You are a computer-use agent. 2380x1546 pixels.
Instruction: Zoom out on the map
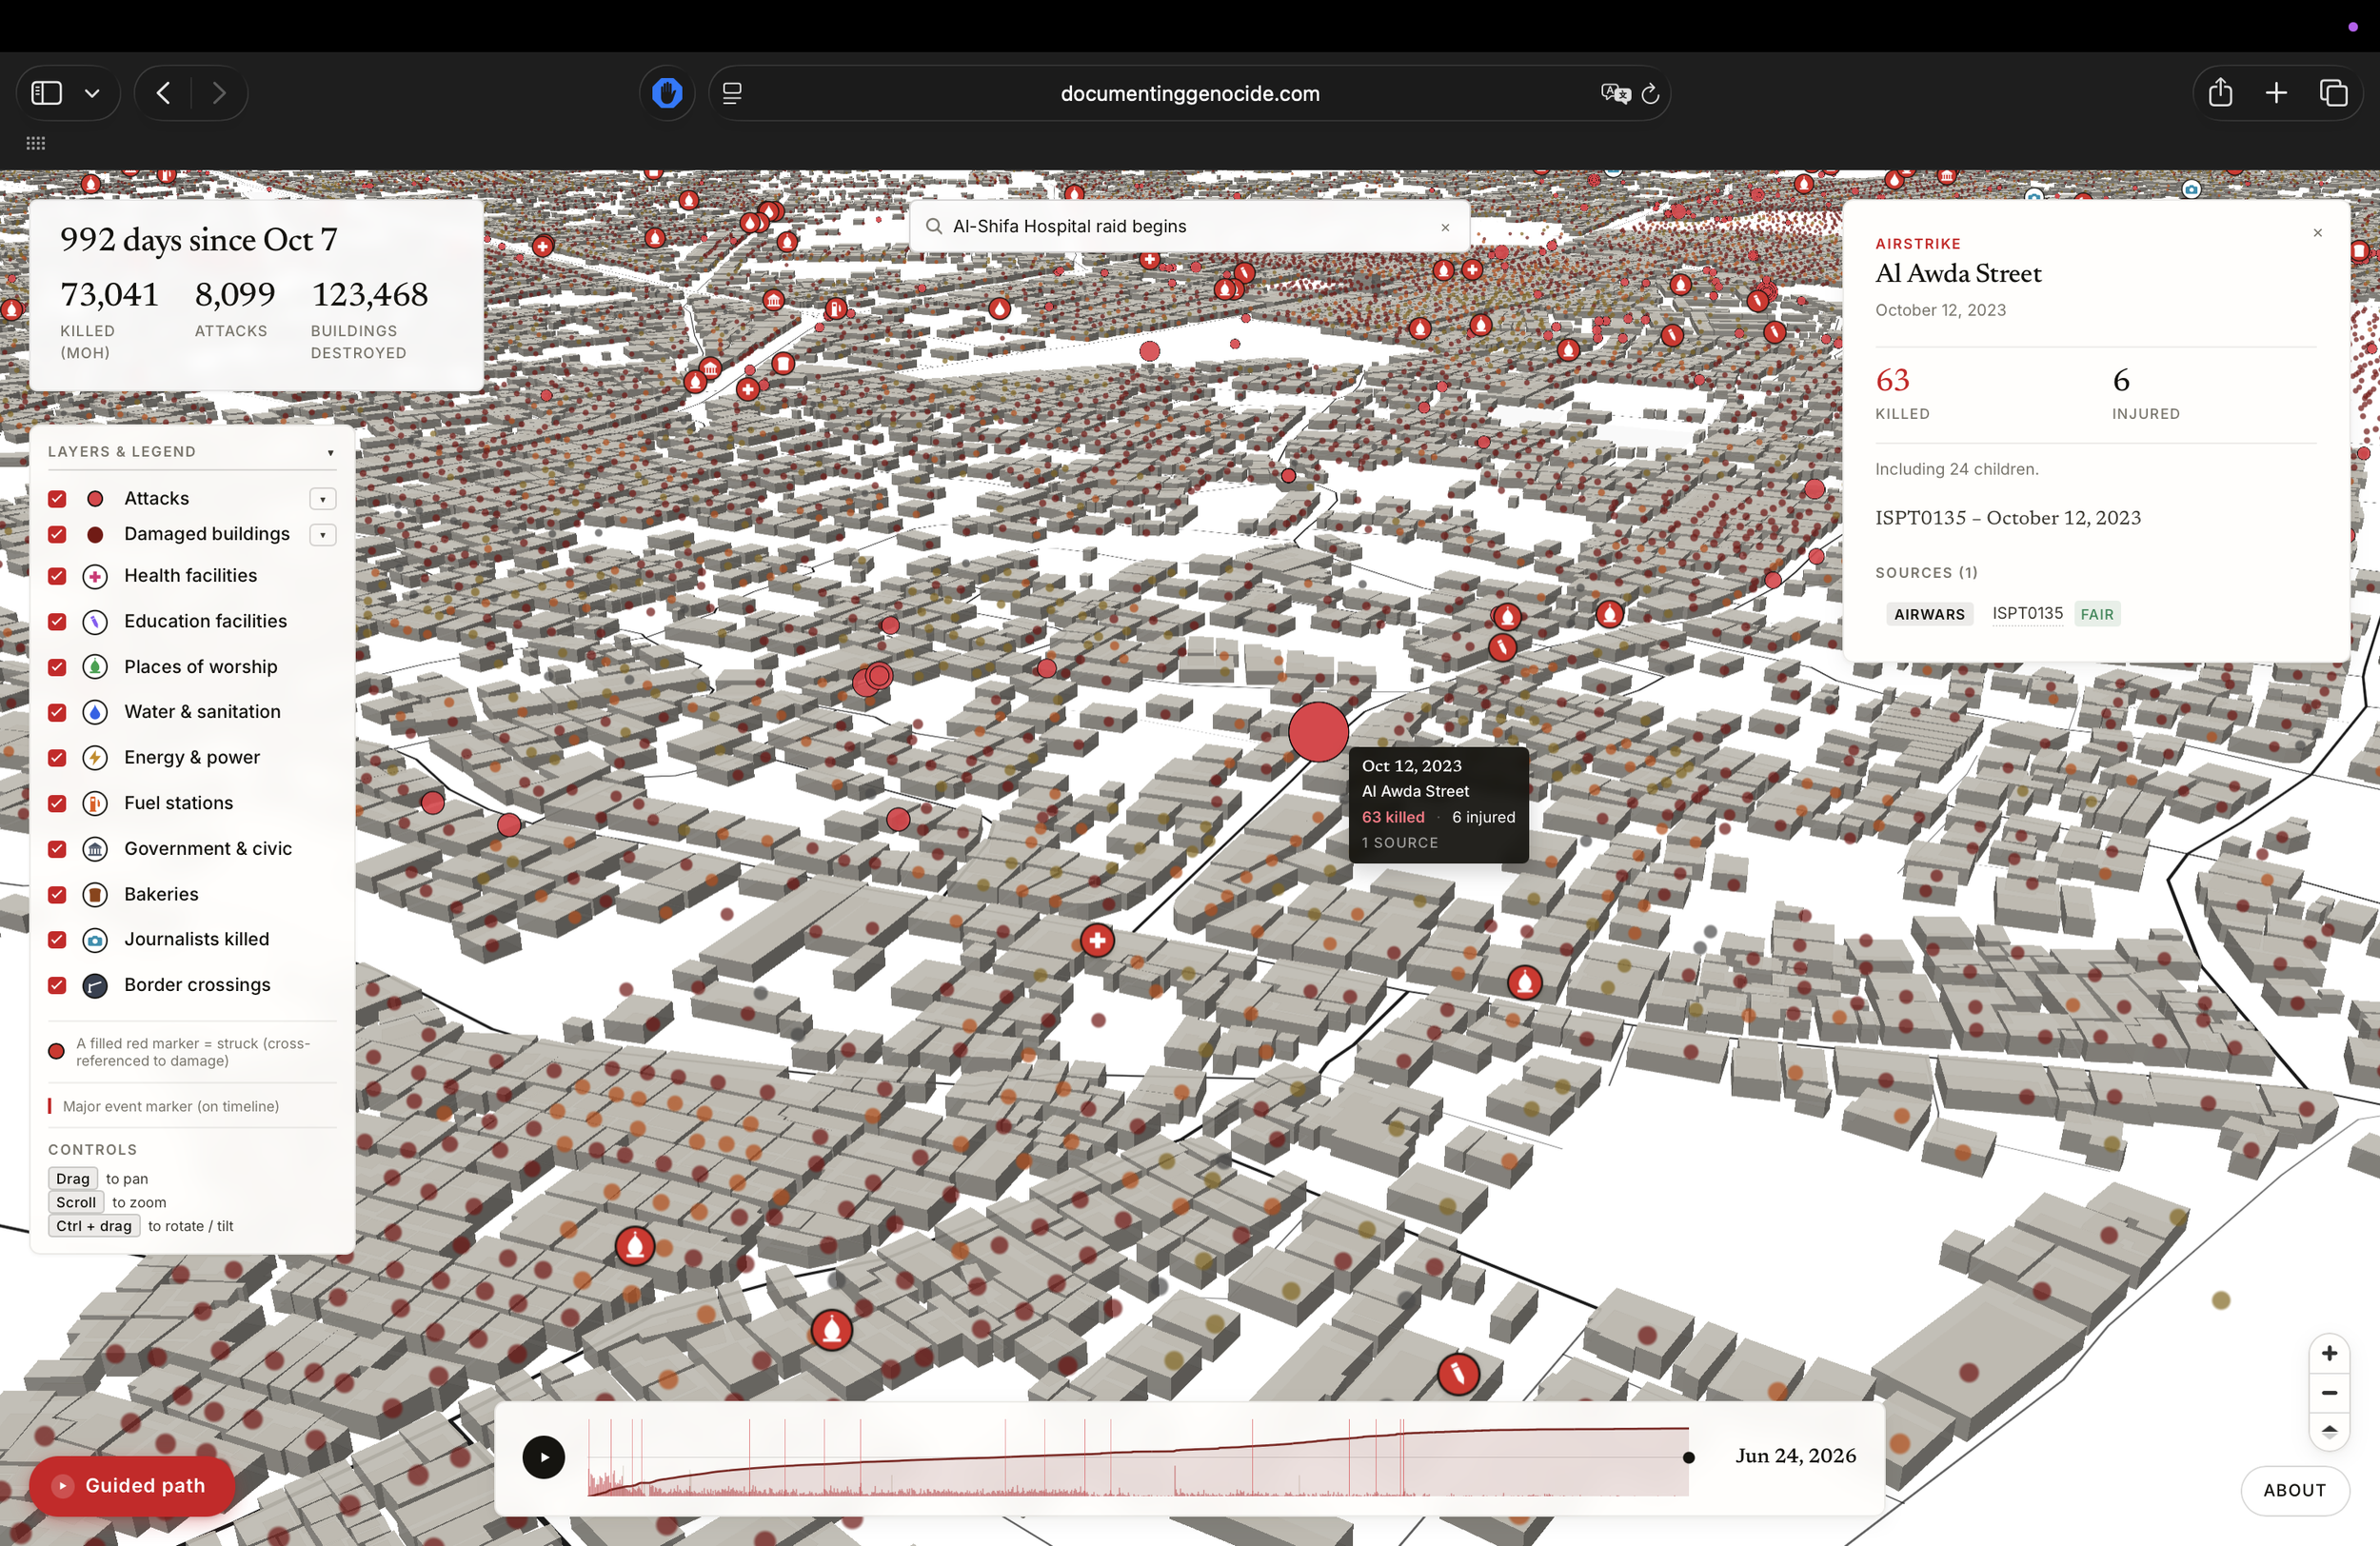point(2329,1392)
